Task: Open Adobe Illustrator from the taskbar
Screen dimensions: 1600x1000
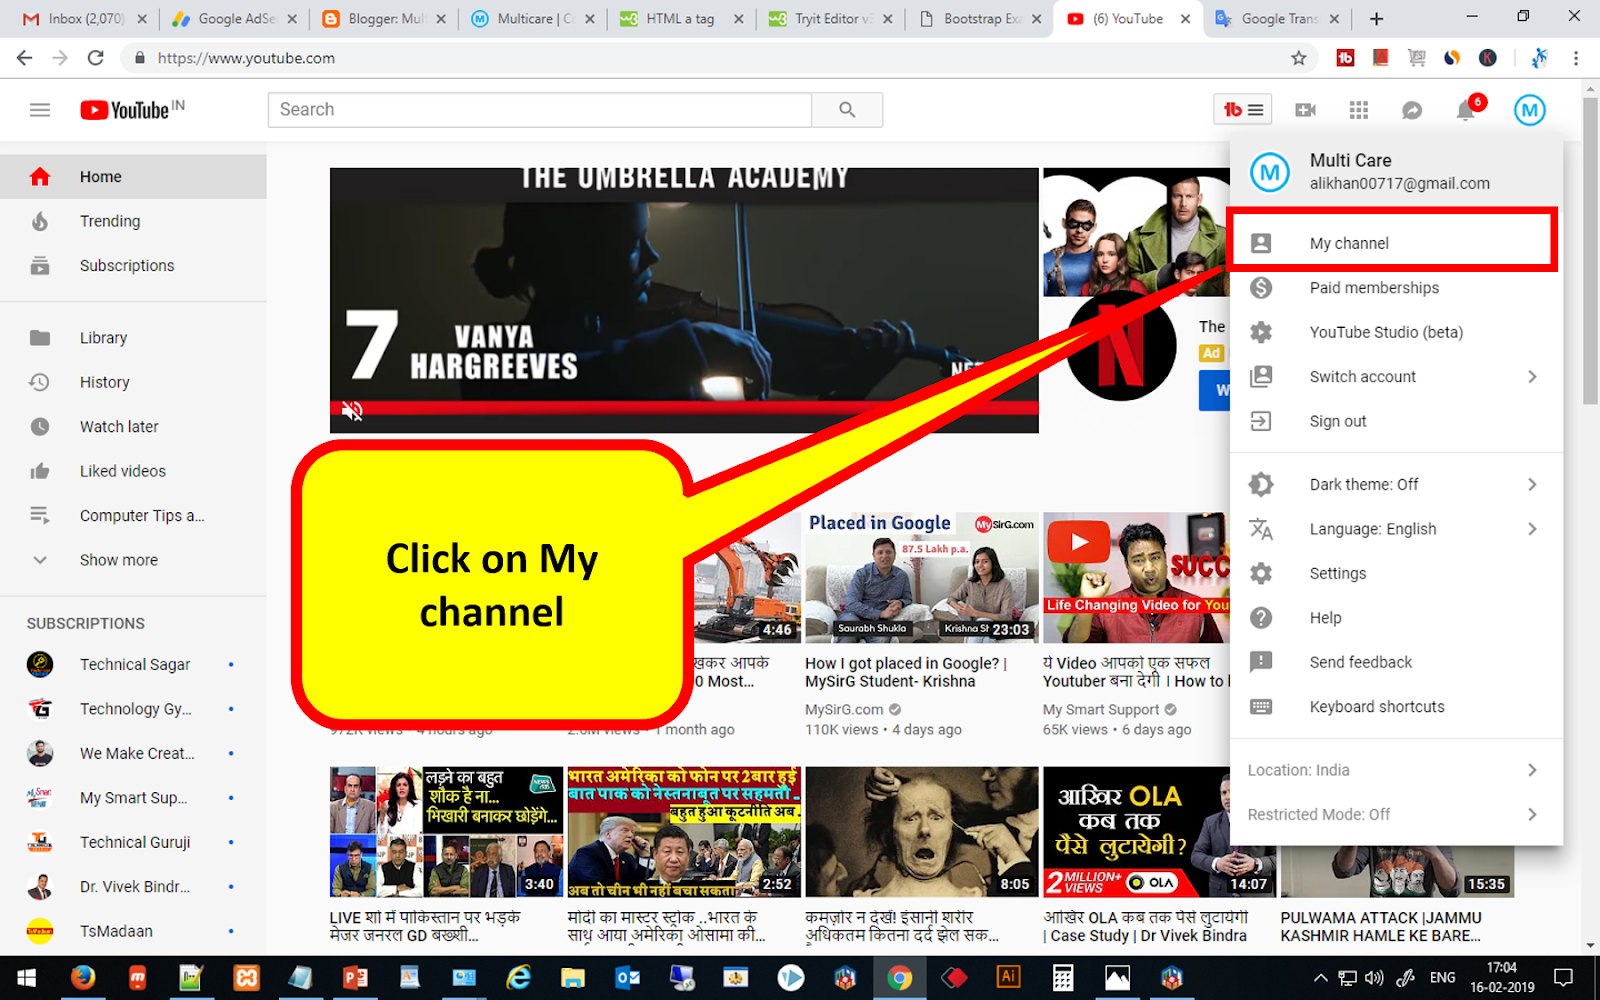Action: pyautogui.click(x=1009, y=977)
